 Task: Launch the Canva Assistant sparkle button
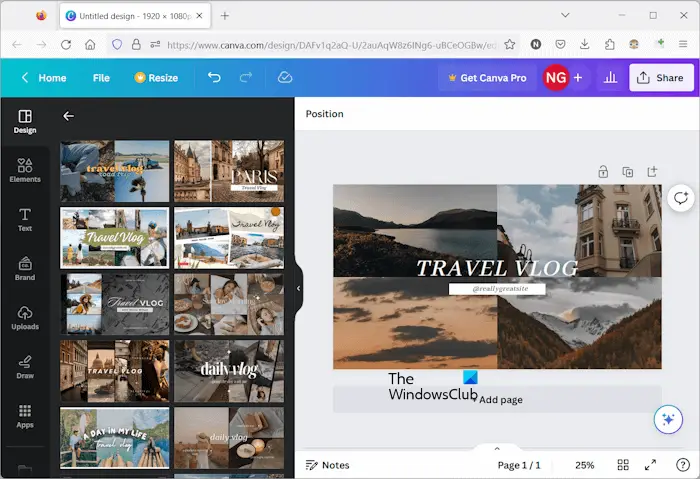pos(668,419)
